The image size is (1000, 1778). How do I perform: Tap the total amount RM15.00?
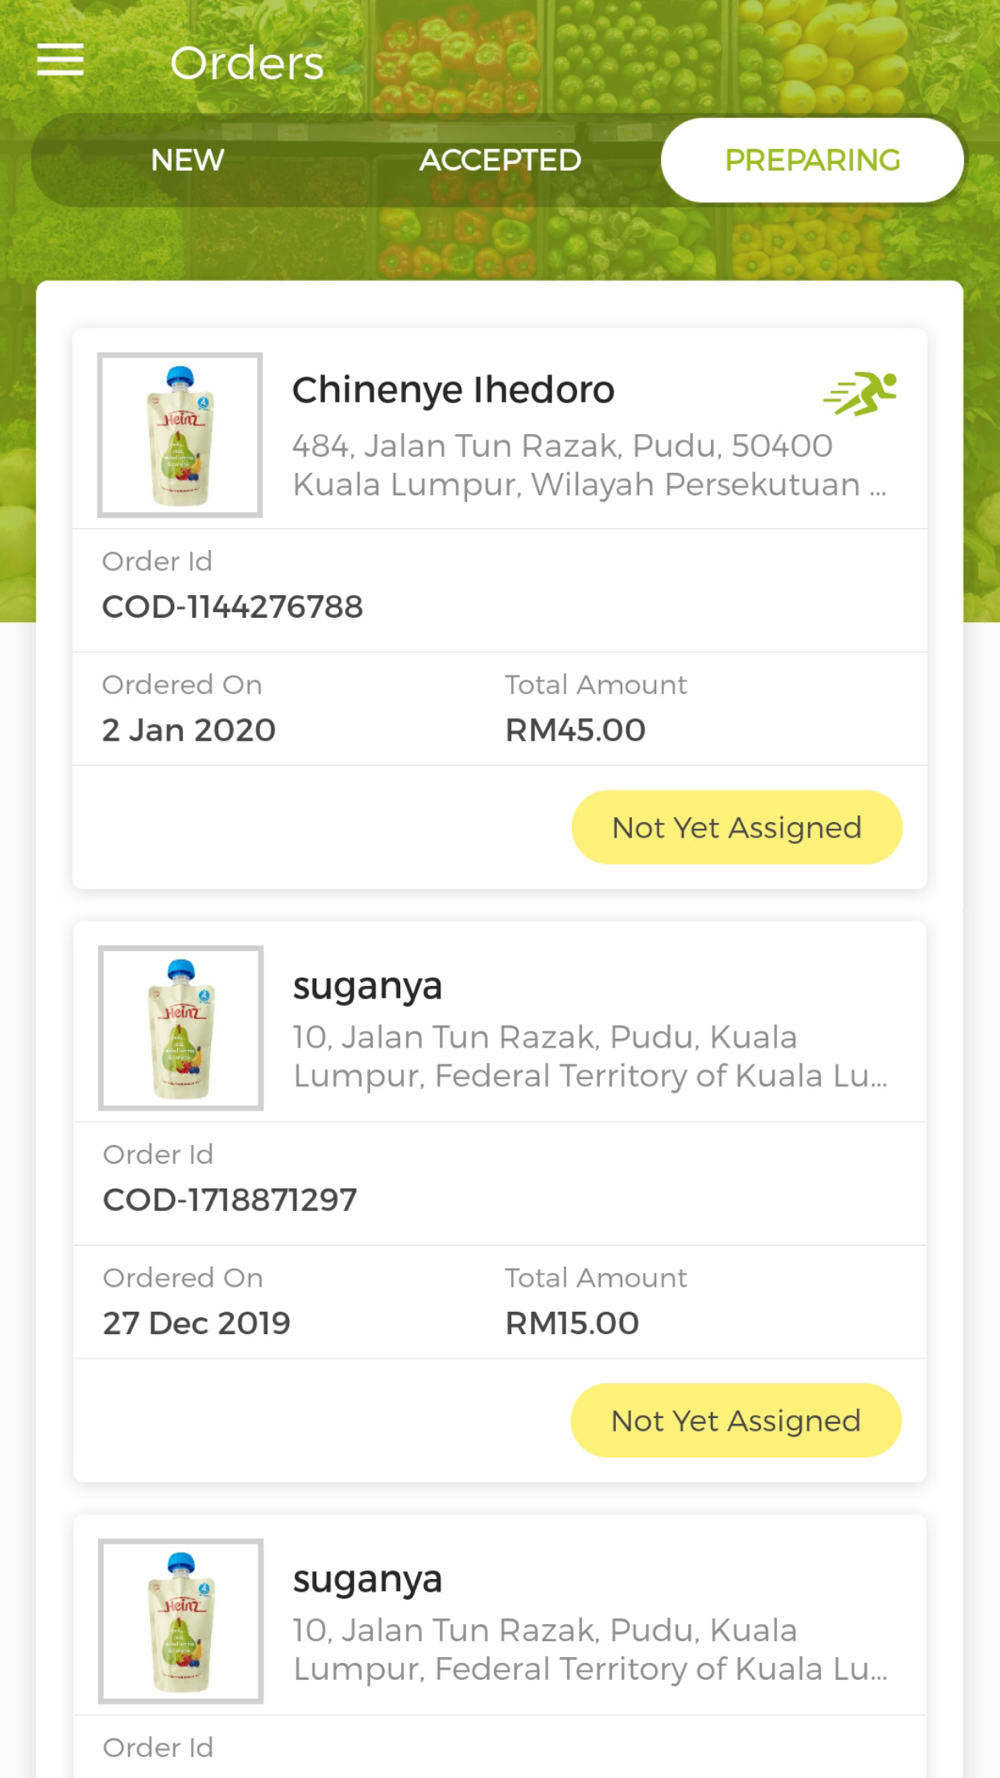[572, 1323]
